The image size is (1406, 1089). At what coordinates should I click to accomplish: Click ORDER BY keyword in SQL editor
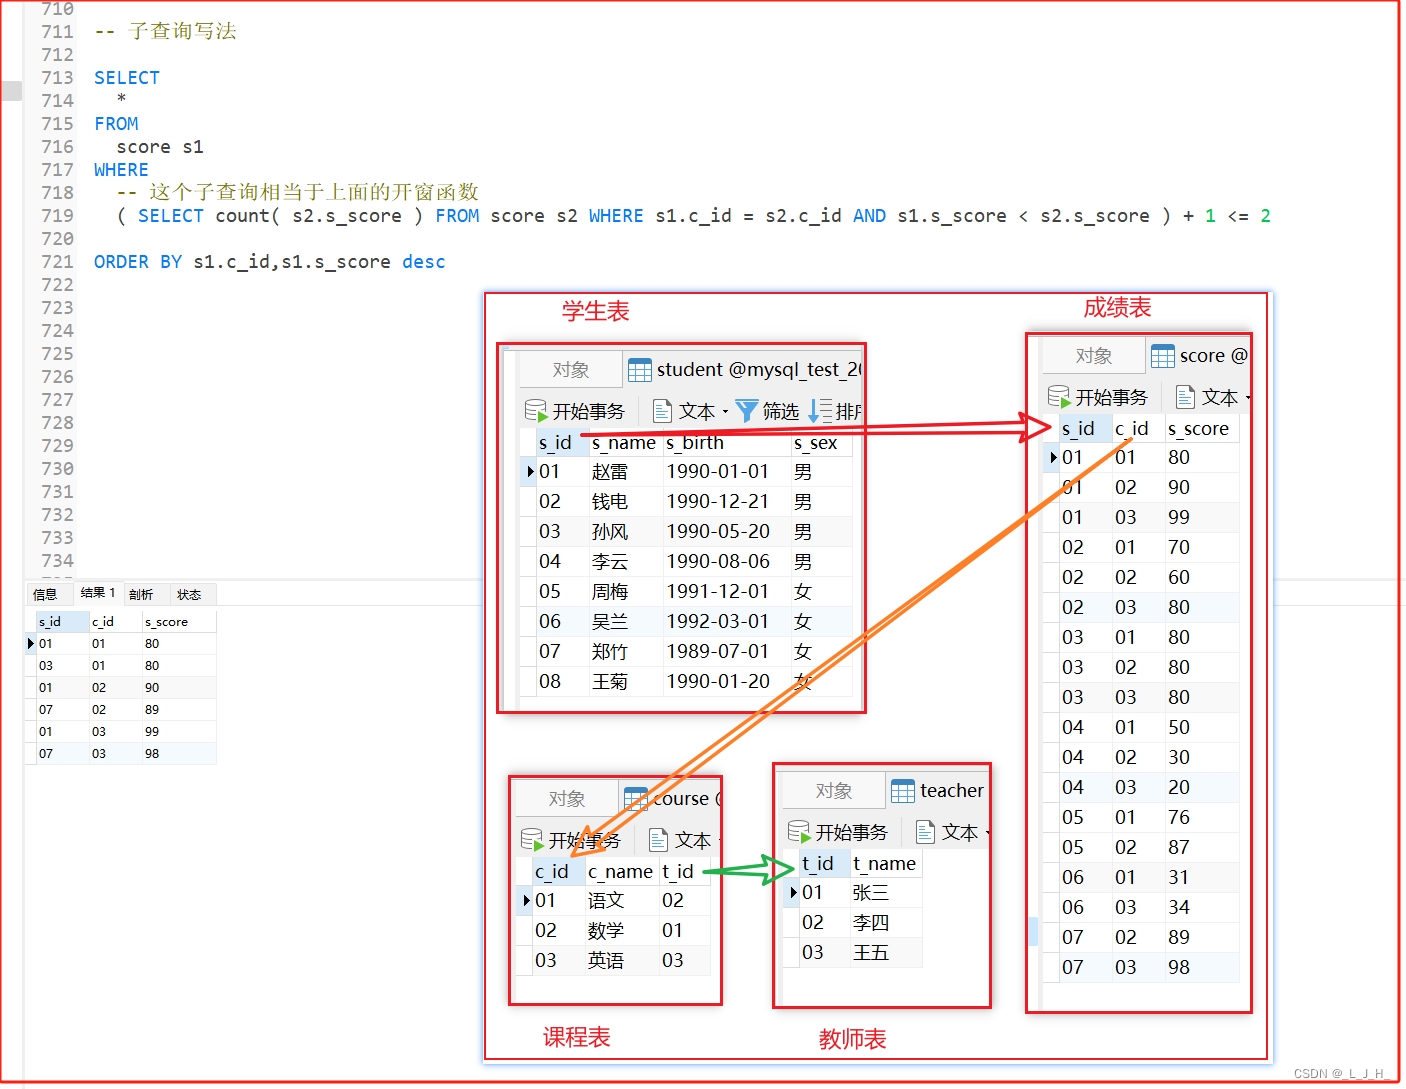pos(138,262)
